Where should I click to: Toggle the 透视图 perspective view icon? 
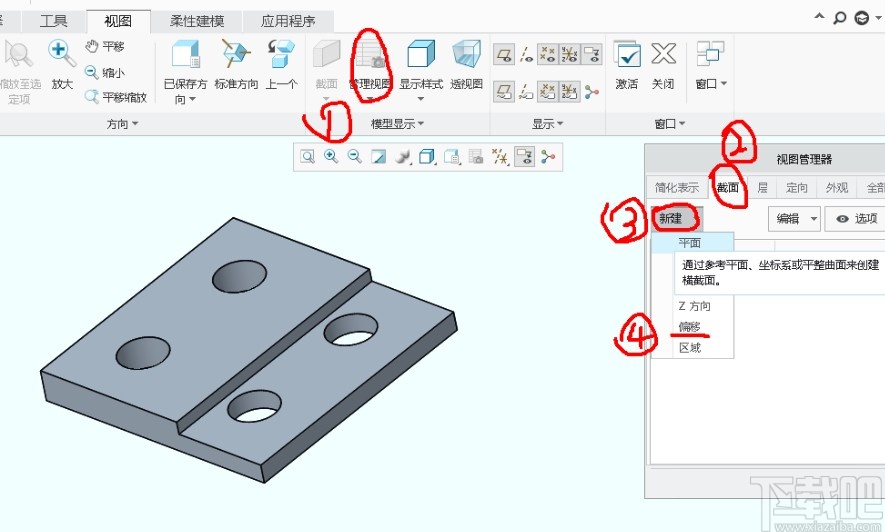pyautogui.click(x=466, y=55)
